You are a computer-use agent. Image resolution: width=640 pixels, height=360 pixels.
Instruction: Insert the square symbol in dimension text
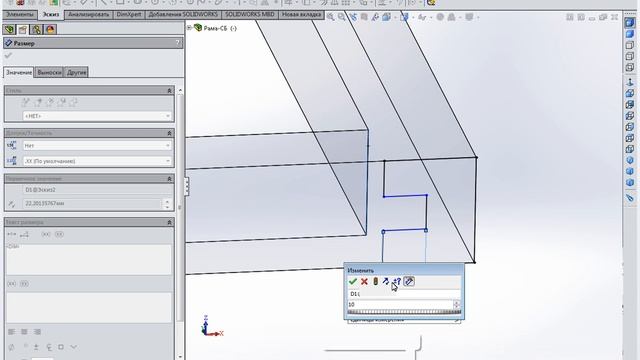point(61,347)
